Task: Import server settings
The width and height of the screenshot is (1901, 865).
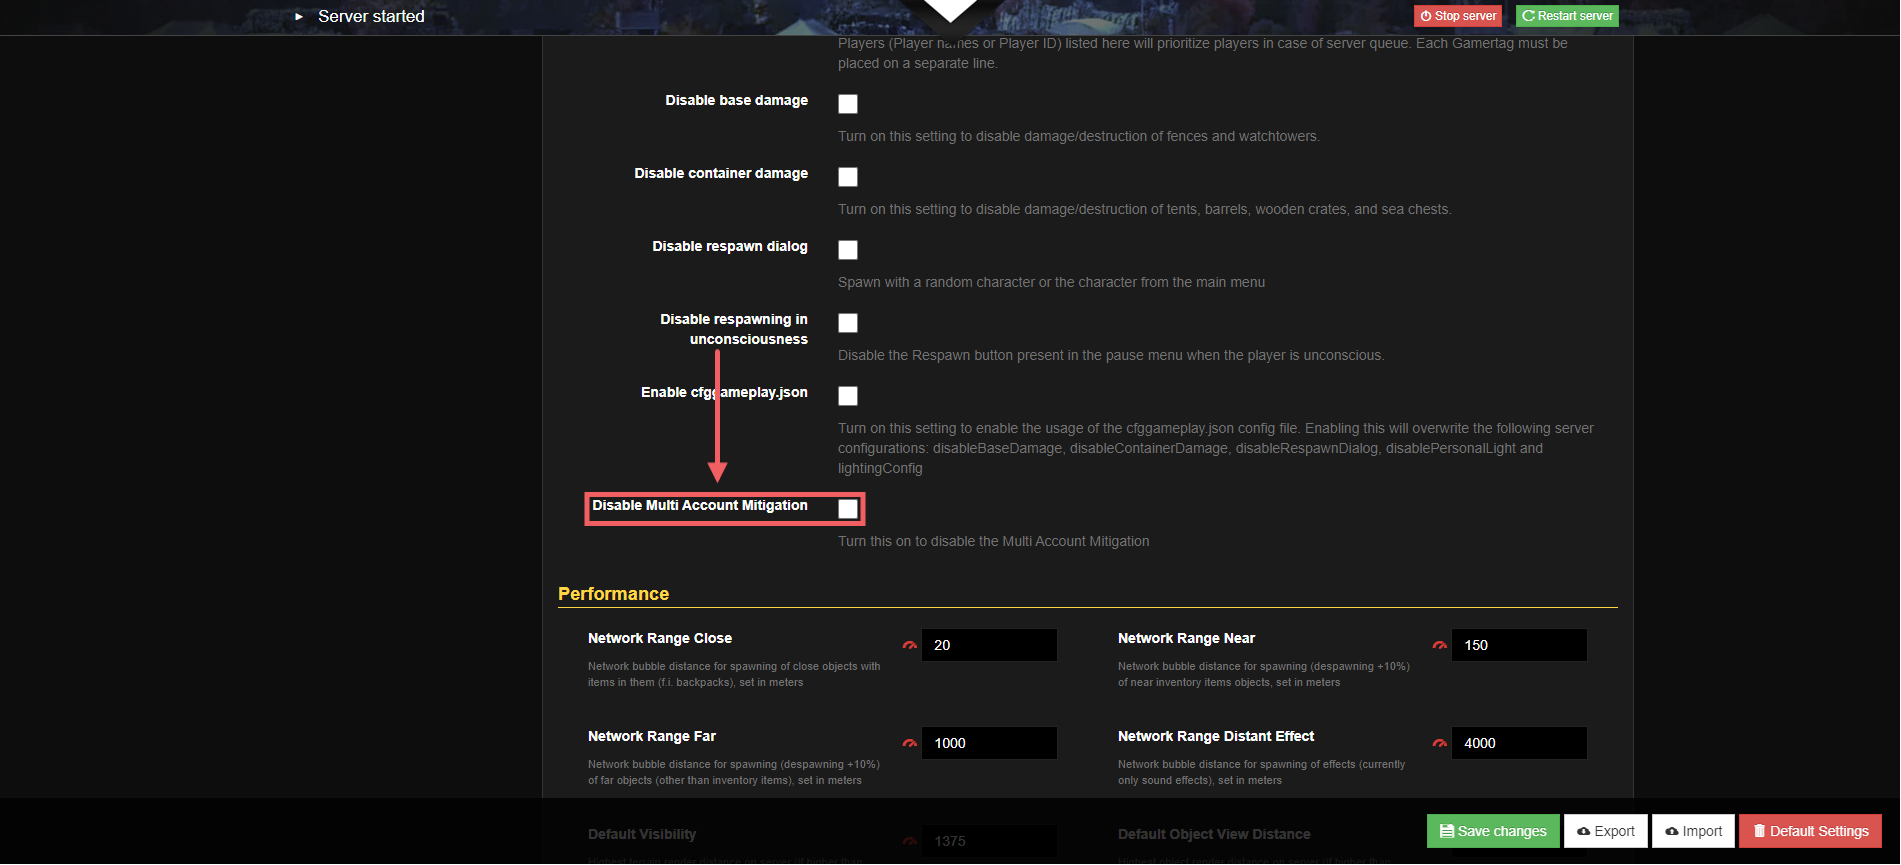Action: [1693, 831]
